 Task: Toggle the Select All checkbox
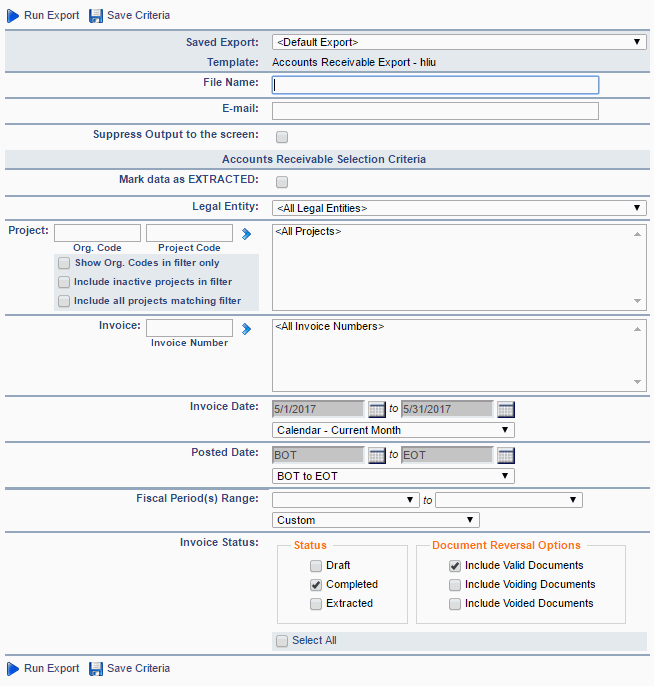pos(282,640)
